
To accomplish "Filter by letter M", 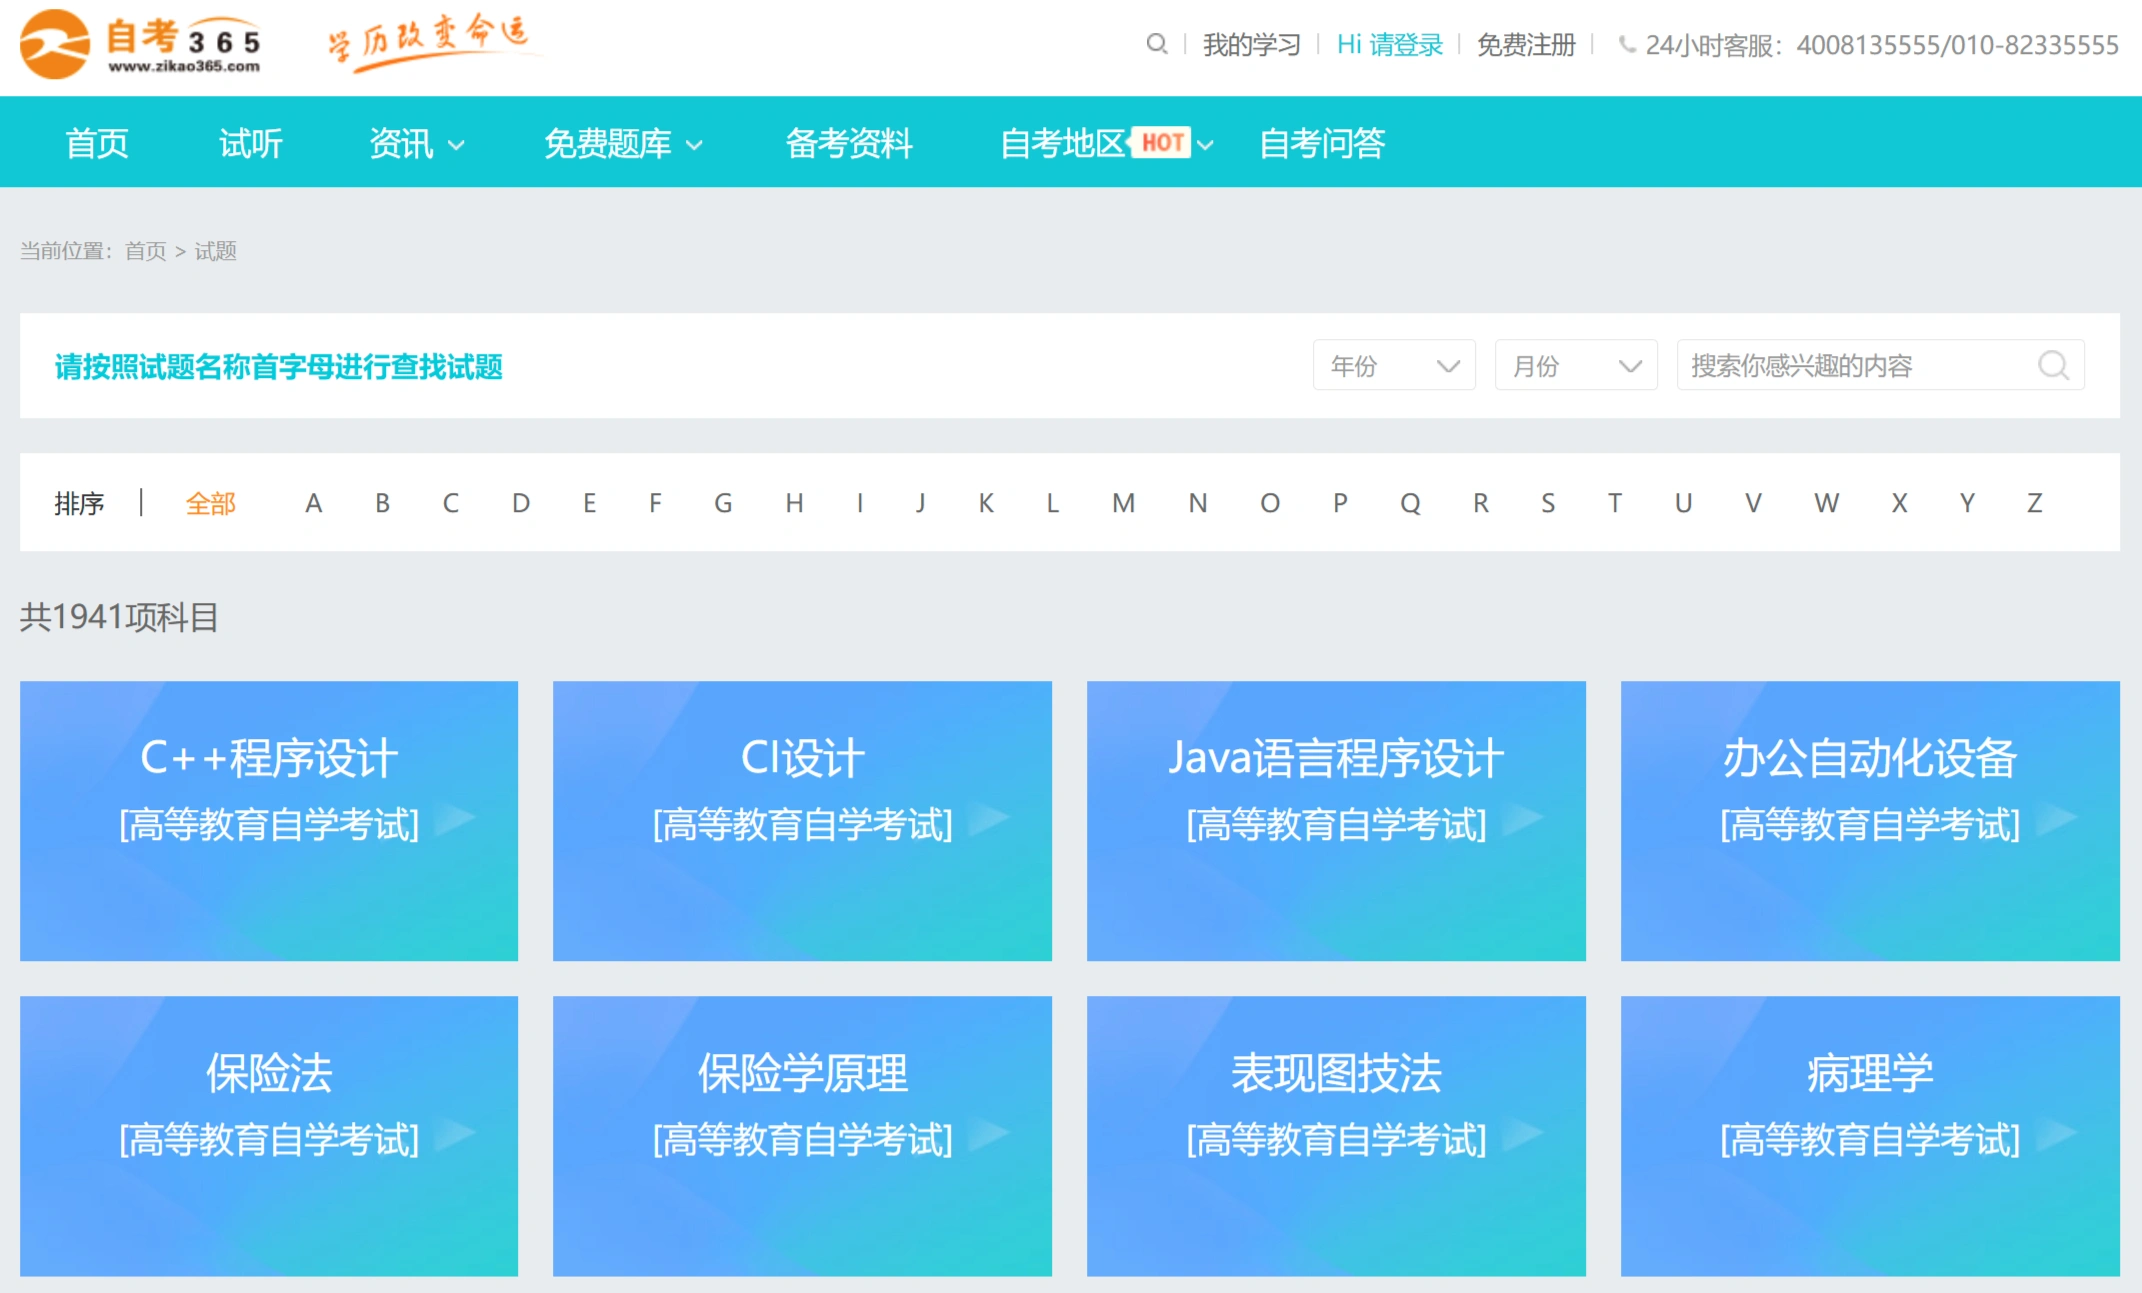I will click(x=1124, y=503).
